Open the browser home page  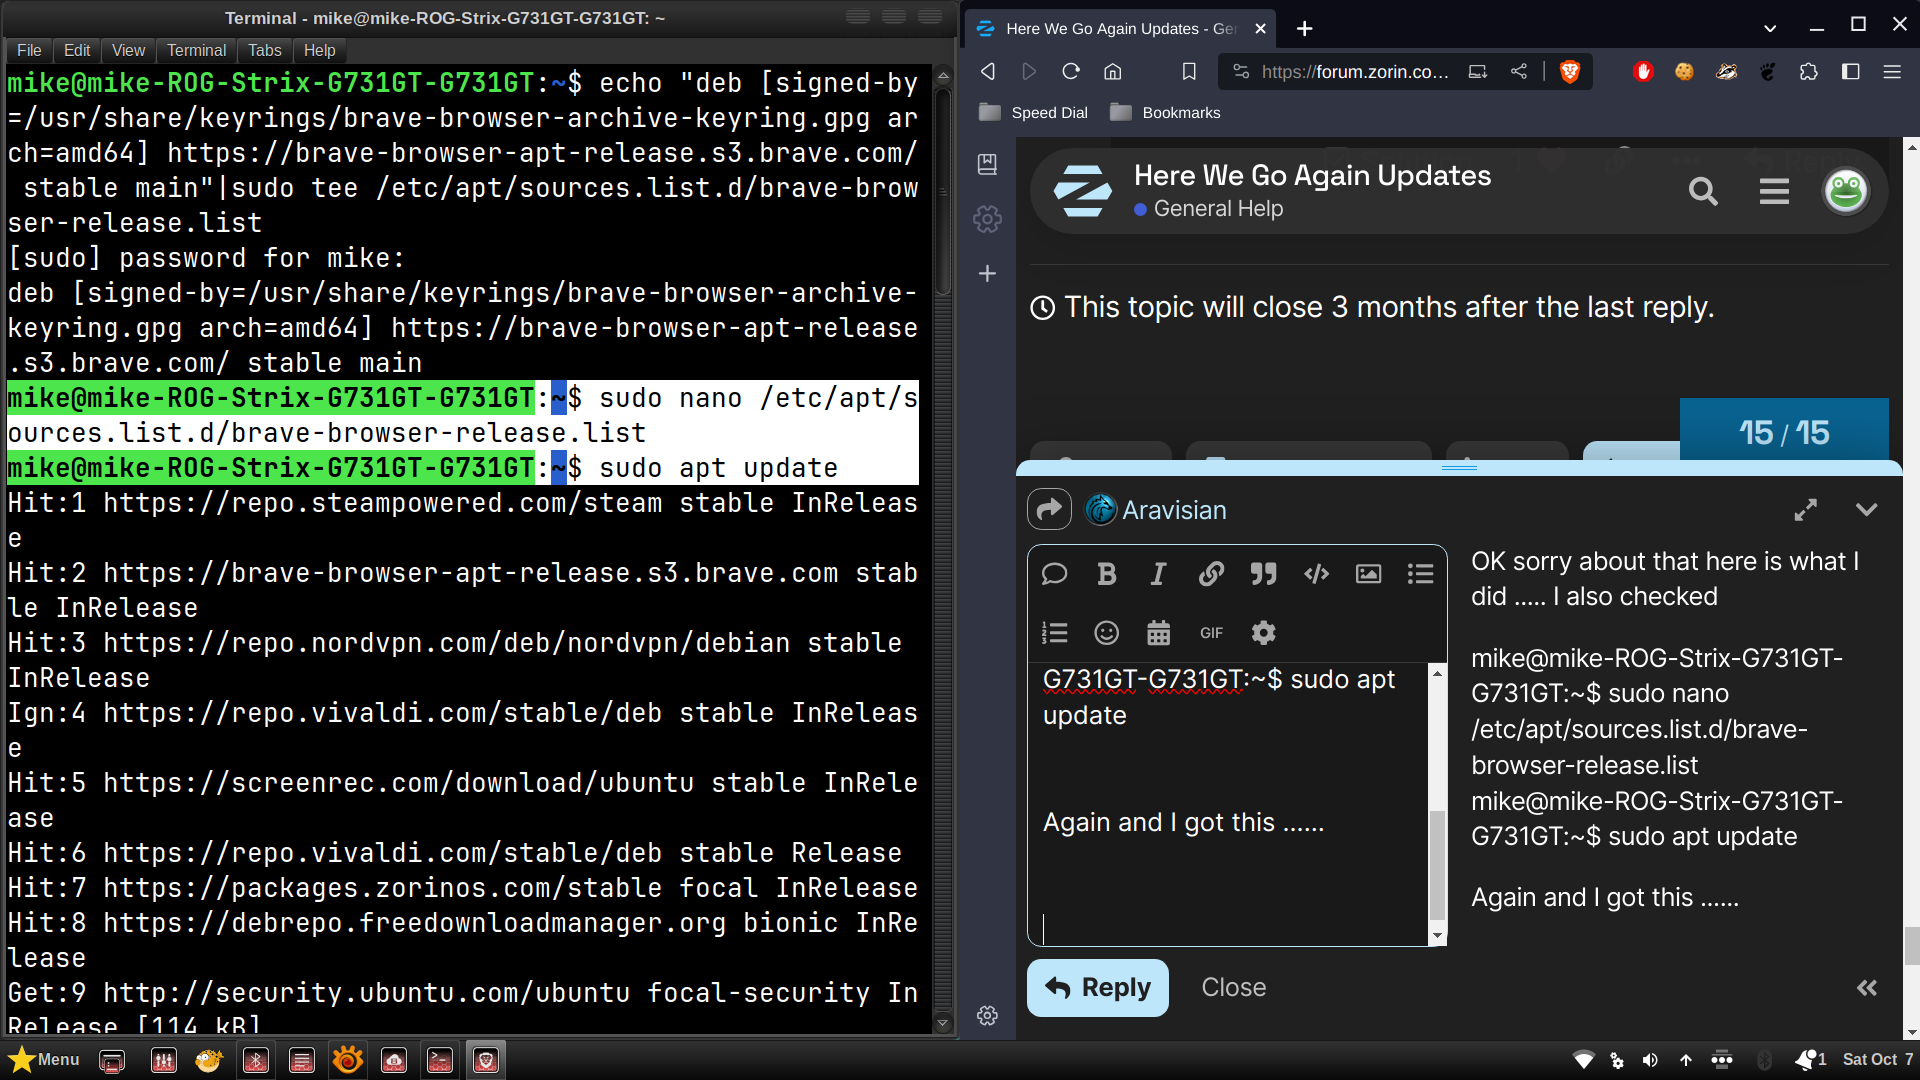tap(1113, 71)
